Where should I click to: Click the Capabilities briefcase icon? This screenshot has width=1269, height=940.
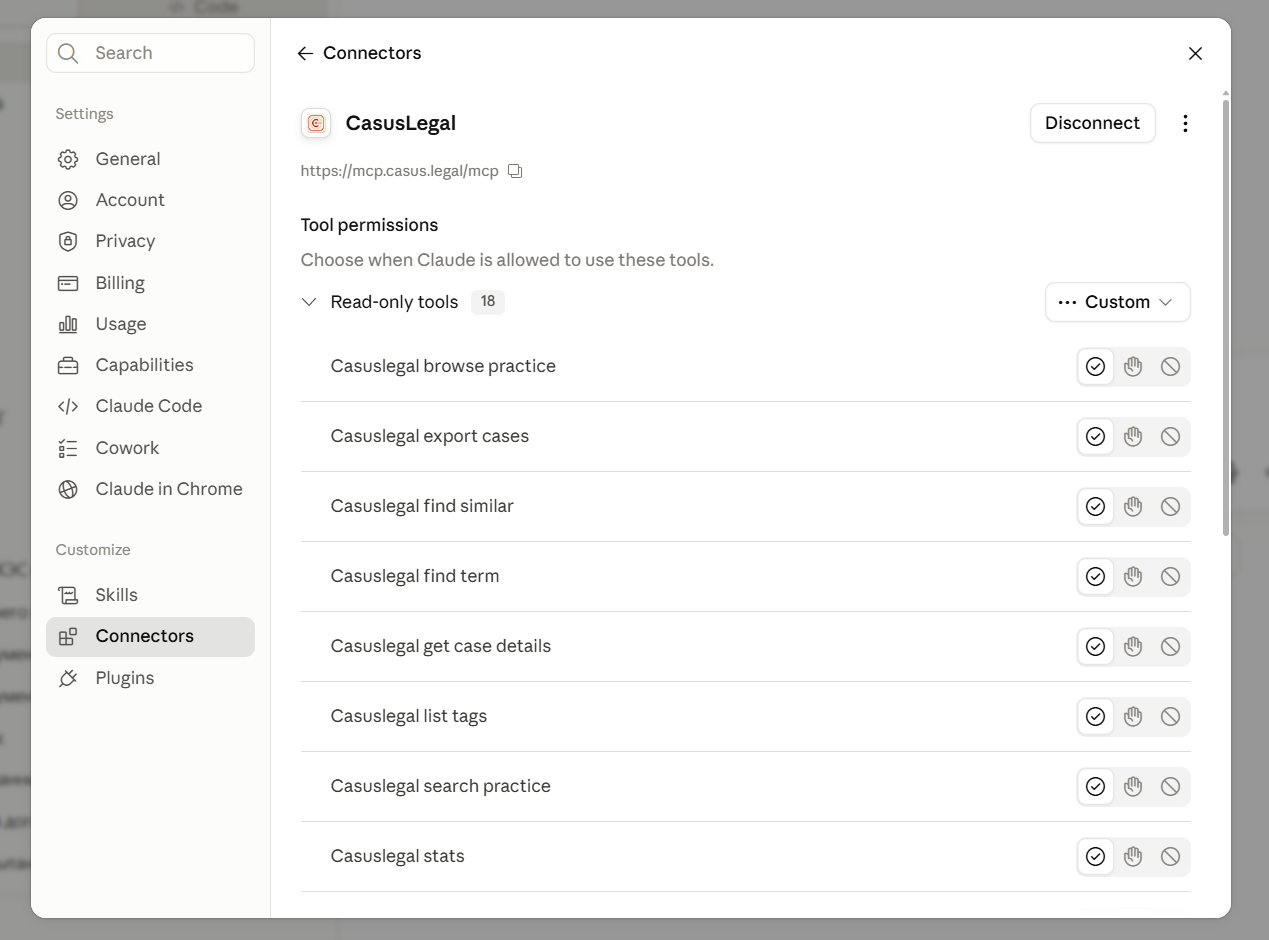pos(68,365)
